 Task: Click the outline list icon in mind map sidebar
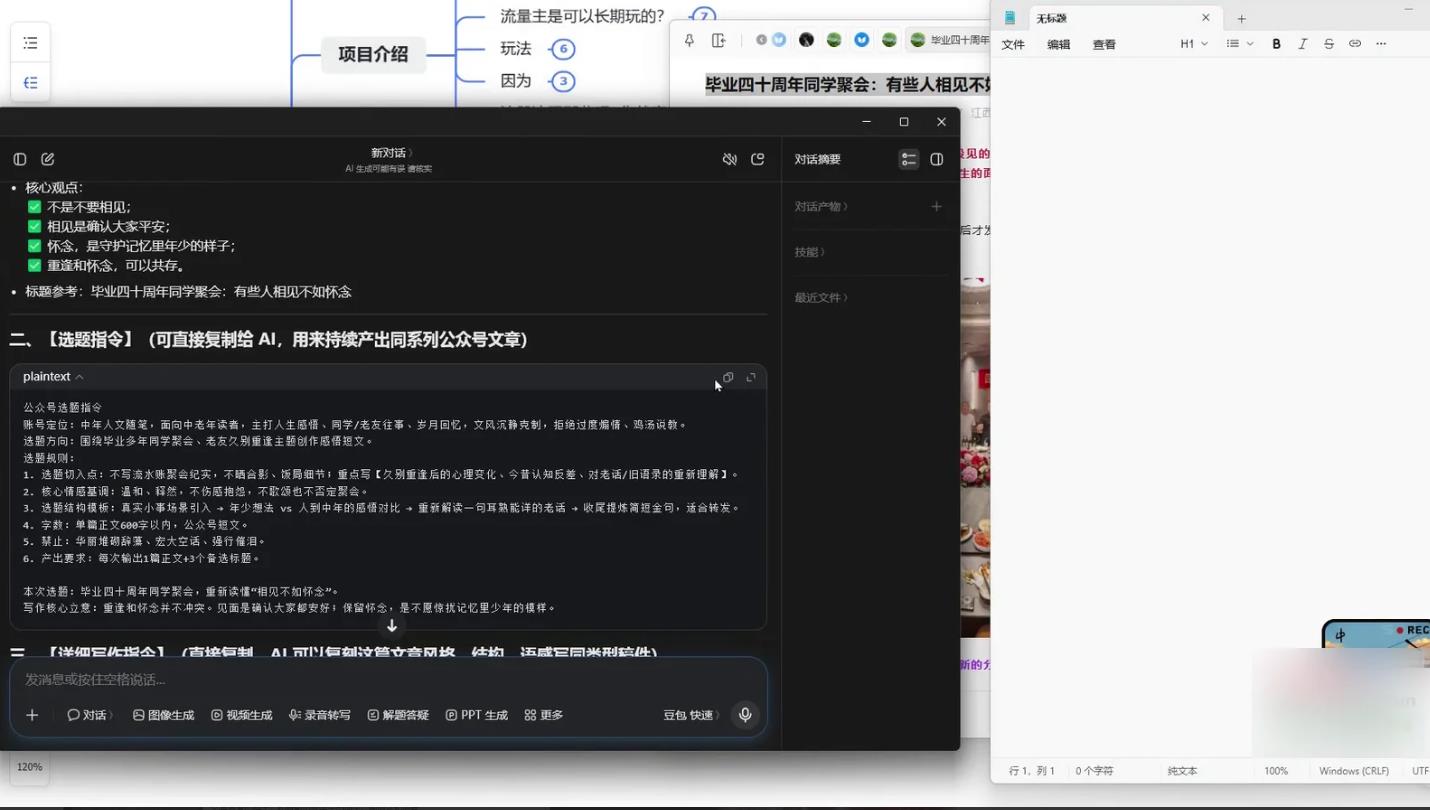[30, 43]
